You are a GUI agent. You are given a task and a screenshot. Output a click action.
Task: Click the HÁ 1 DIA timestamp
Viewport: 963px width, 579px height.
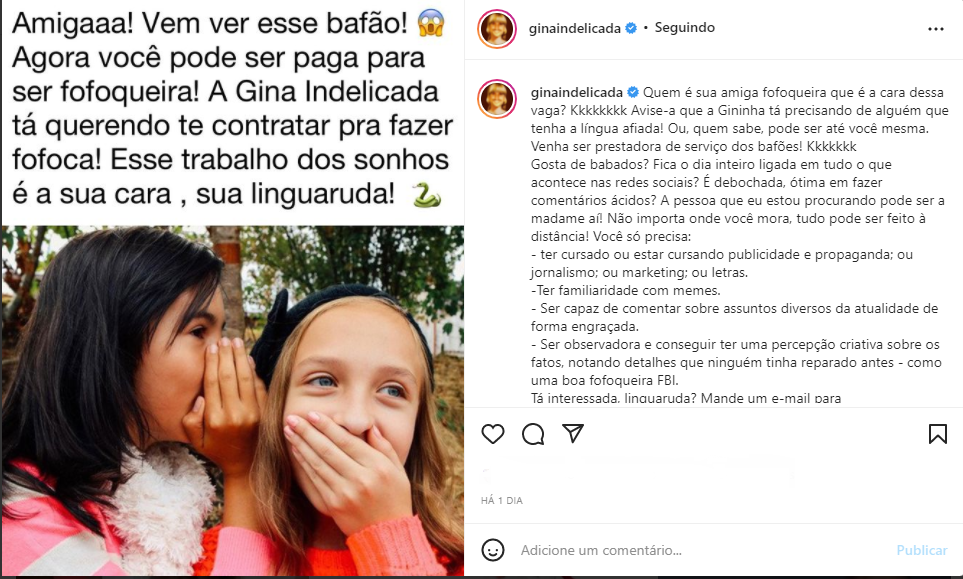[x=502, y=500]
